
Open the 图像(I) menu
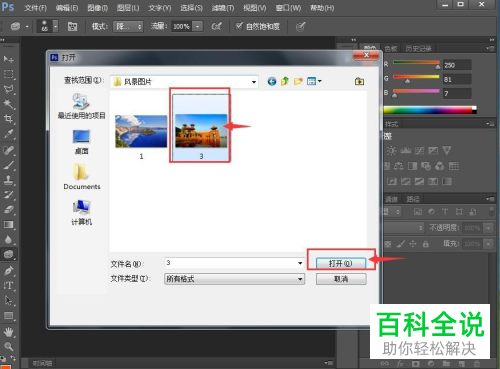point(98,8)
